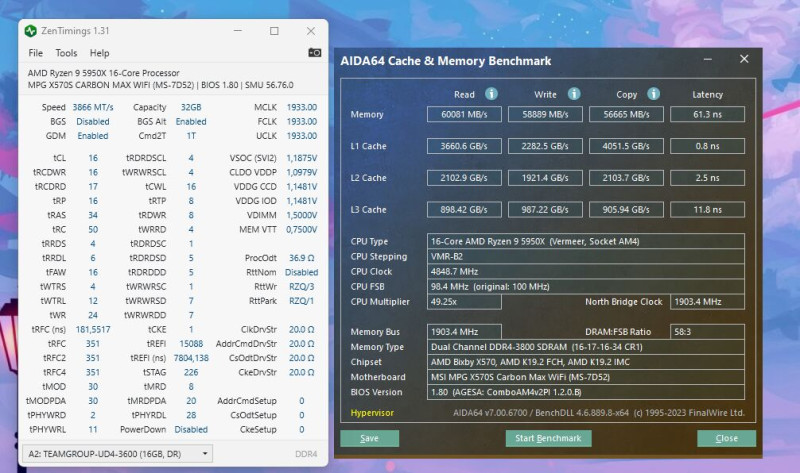
Task: Open the File menu in ZenTimings
Action: [36, 53]
